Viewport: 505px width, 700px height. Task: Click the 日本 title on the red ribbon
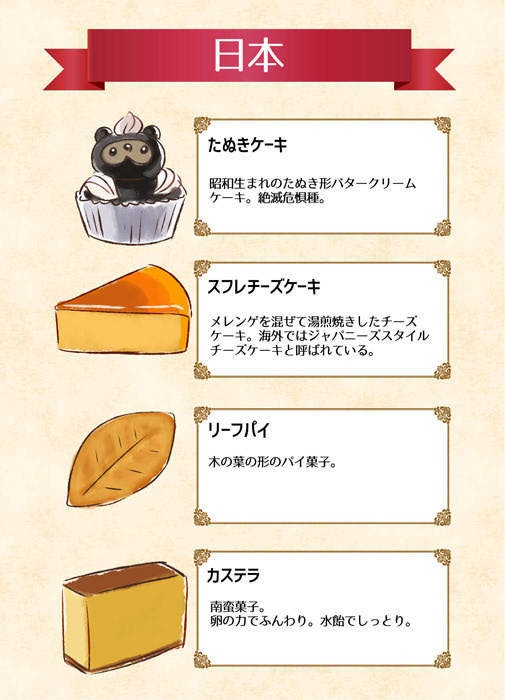point(249,56)
